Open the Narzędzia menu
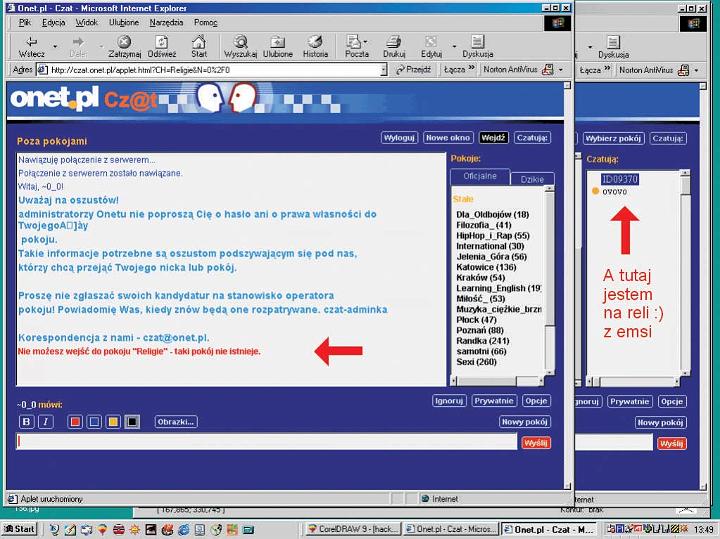 [166, 22]
